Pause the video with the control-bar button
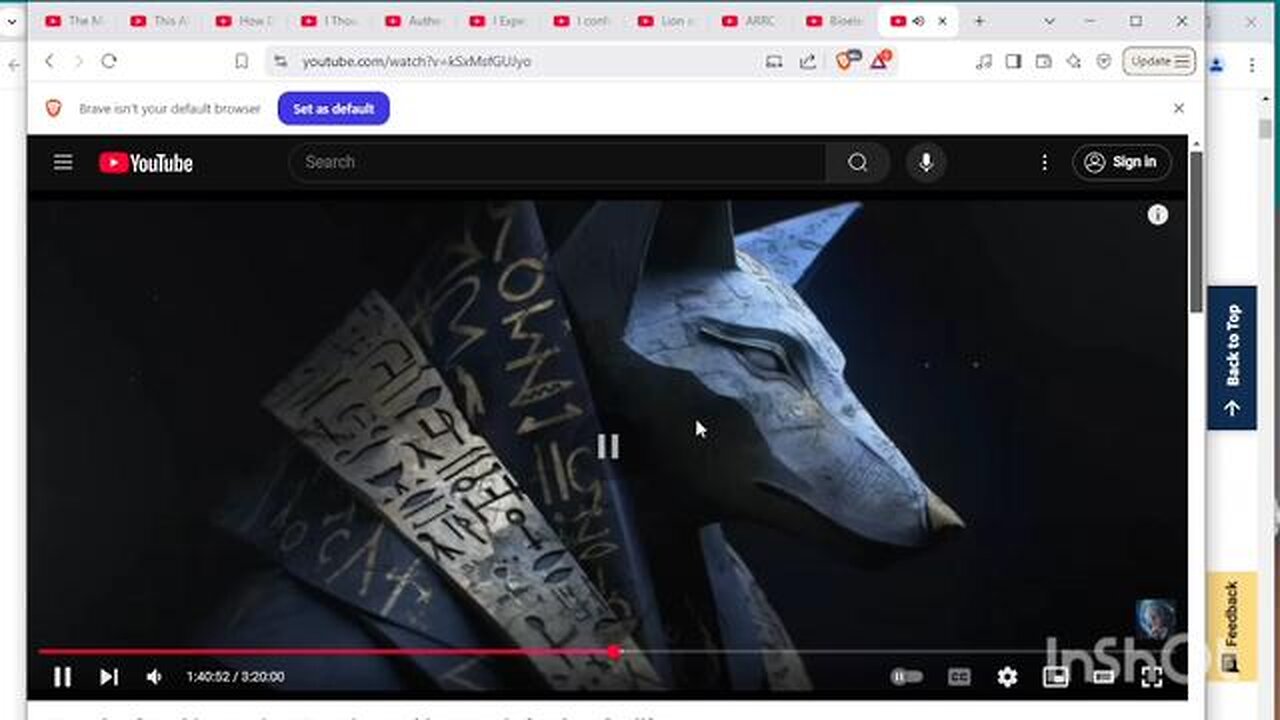This screenshot has height=720, width=1280. coord(62,677)
